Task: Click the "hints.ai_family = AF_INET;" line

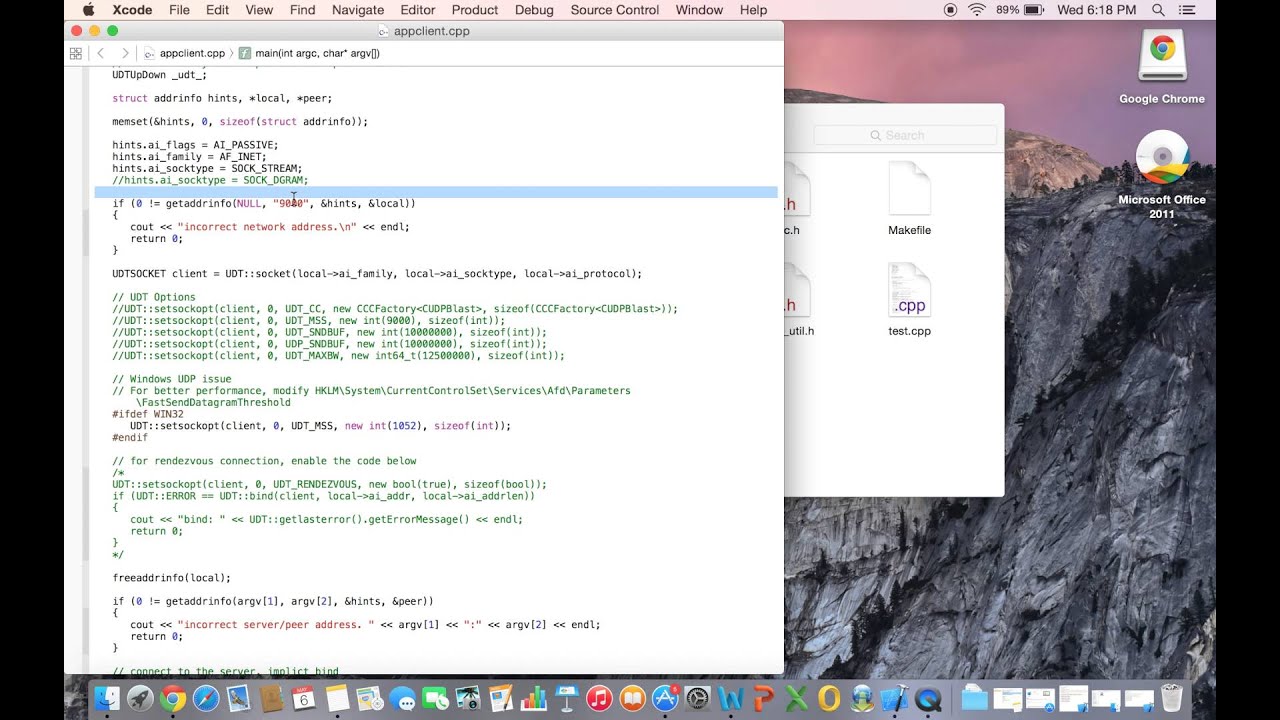Action: coord(189,157)
